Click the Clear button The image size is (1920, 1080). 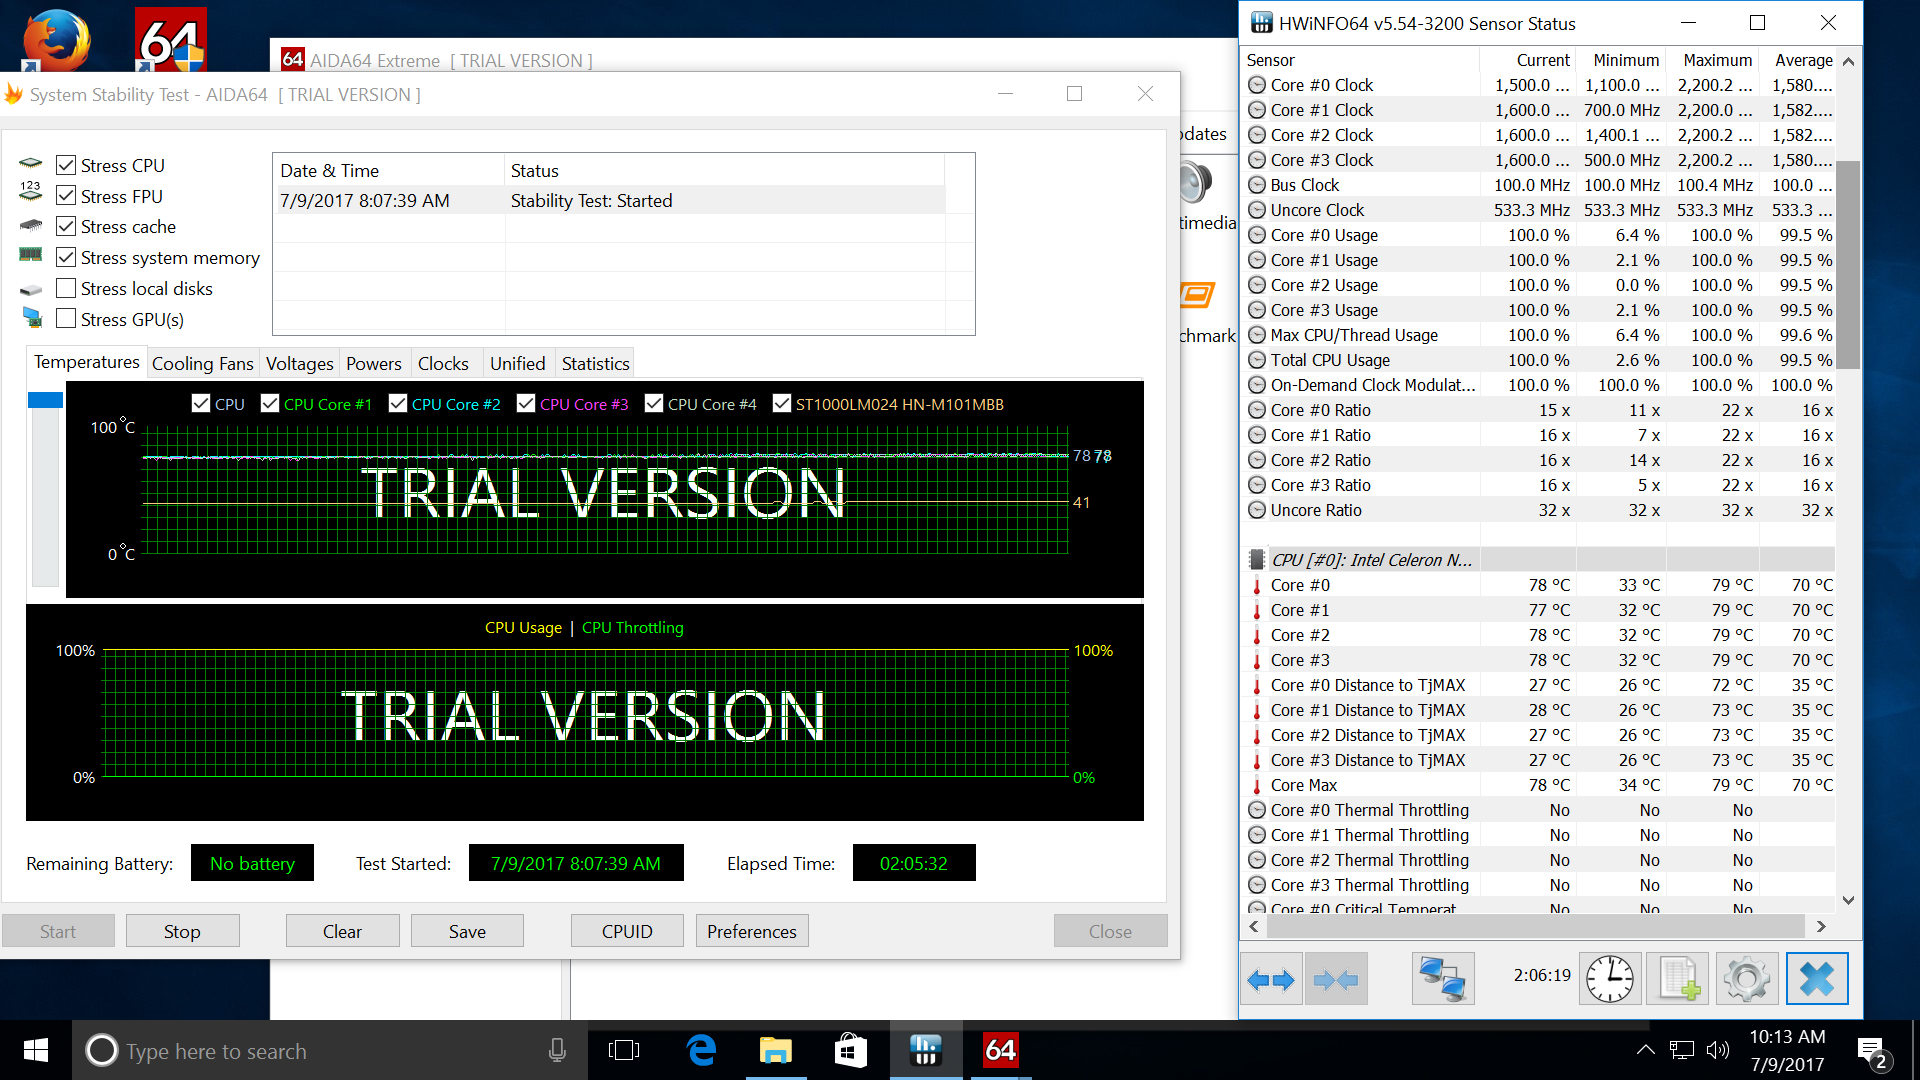[342, 931]
